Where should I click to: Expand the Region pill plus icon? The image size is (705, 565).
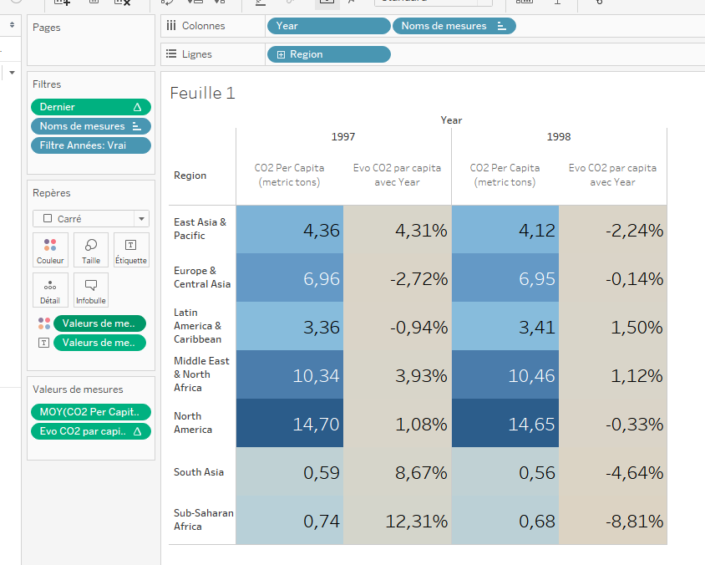click(x=281, y=54)
